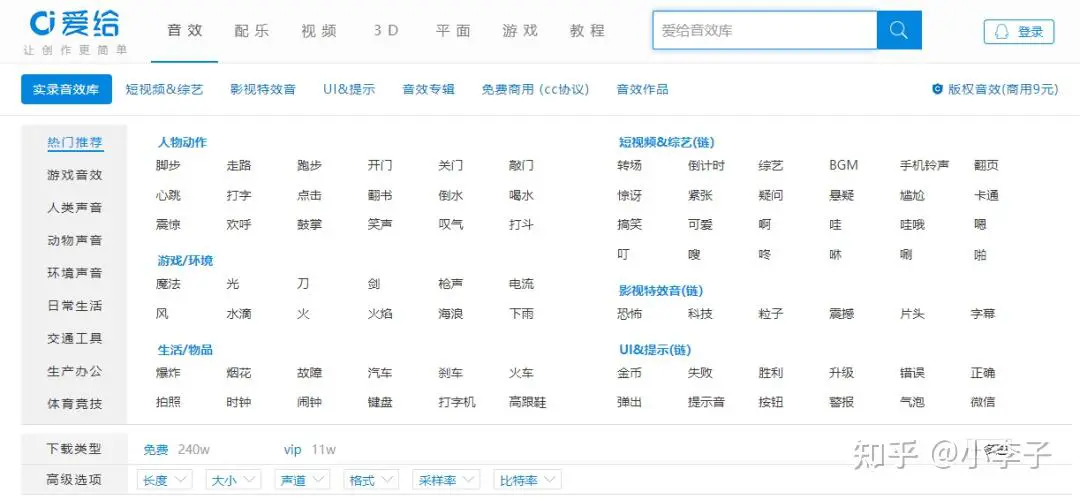Switch to the 游戏 navigation tab
Image resolution: width=1080 pixels, height=500 pixels.
coord(520,31)
